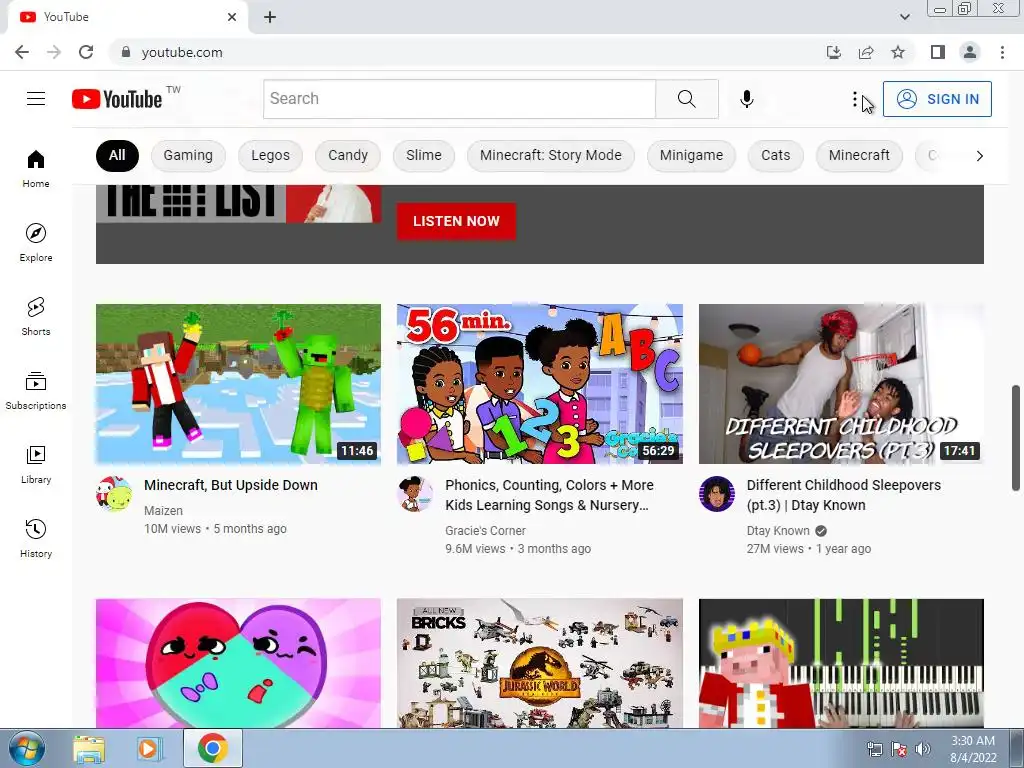Screen dimensions: 1024x768
Task: Start voice search with microphone icon
Action: pos(747,99)
